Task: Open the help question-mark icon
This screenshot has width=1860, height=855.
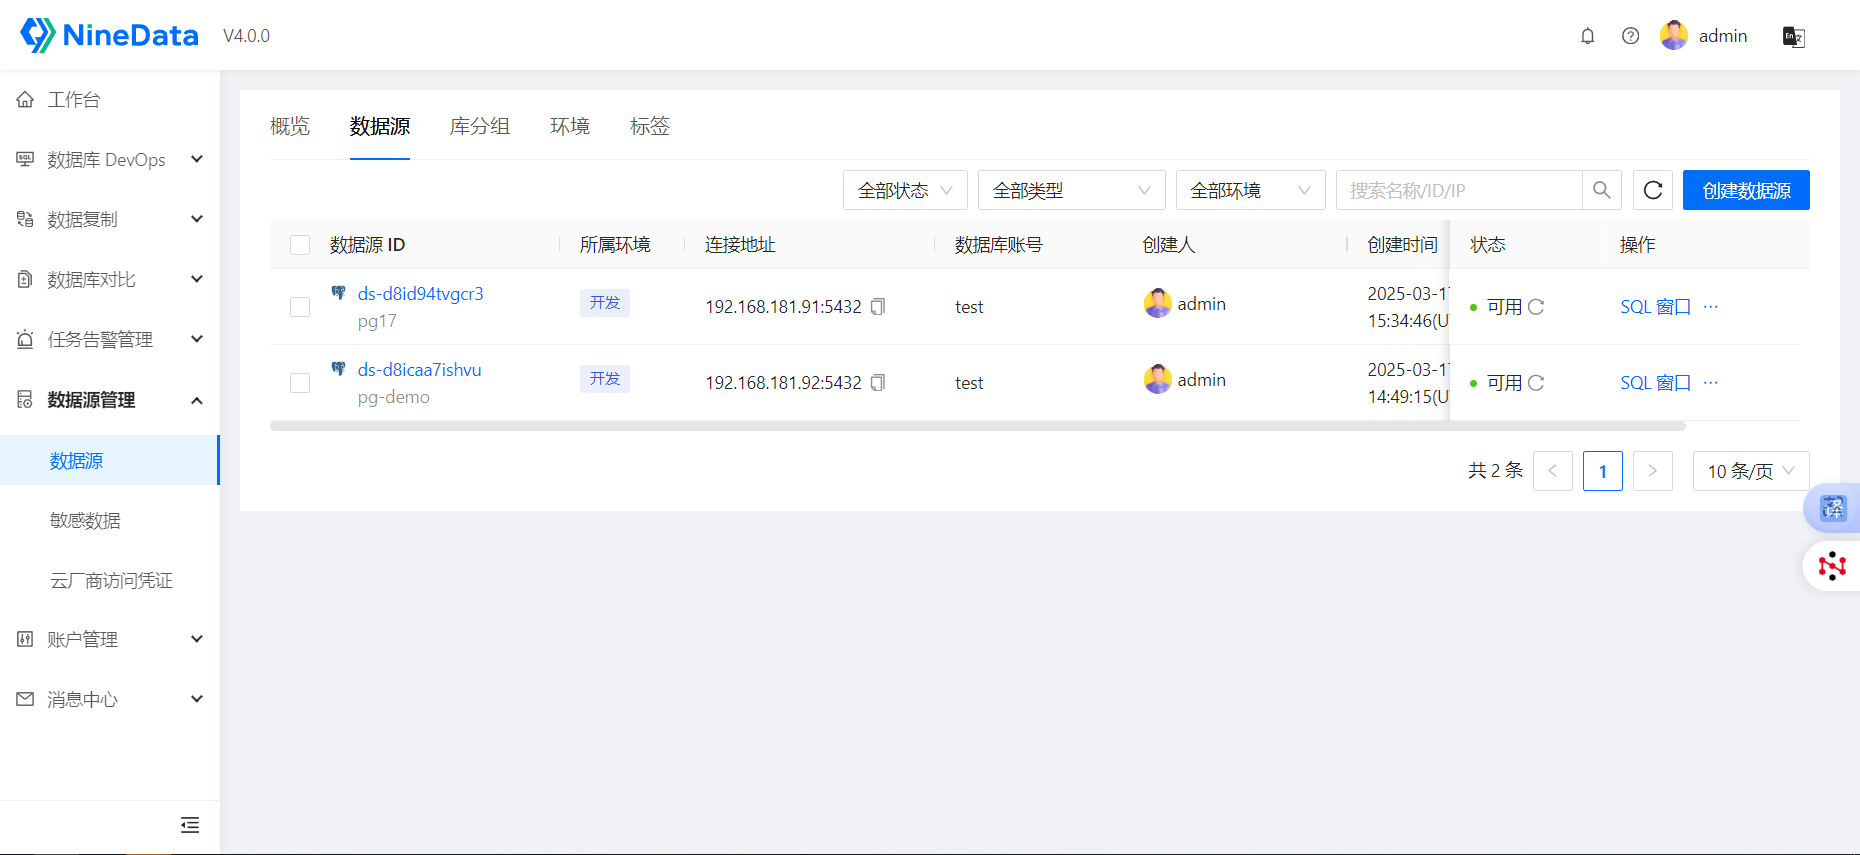Action: pyautogui.click(x=1630, y=36)
